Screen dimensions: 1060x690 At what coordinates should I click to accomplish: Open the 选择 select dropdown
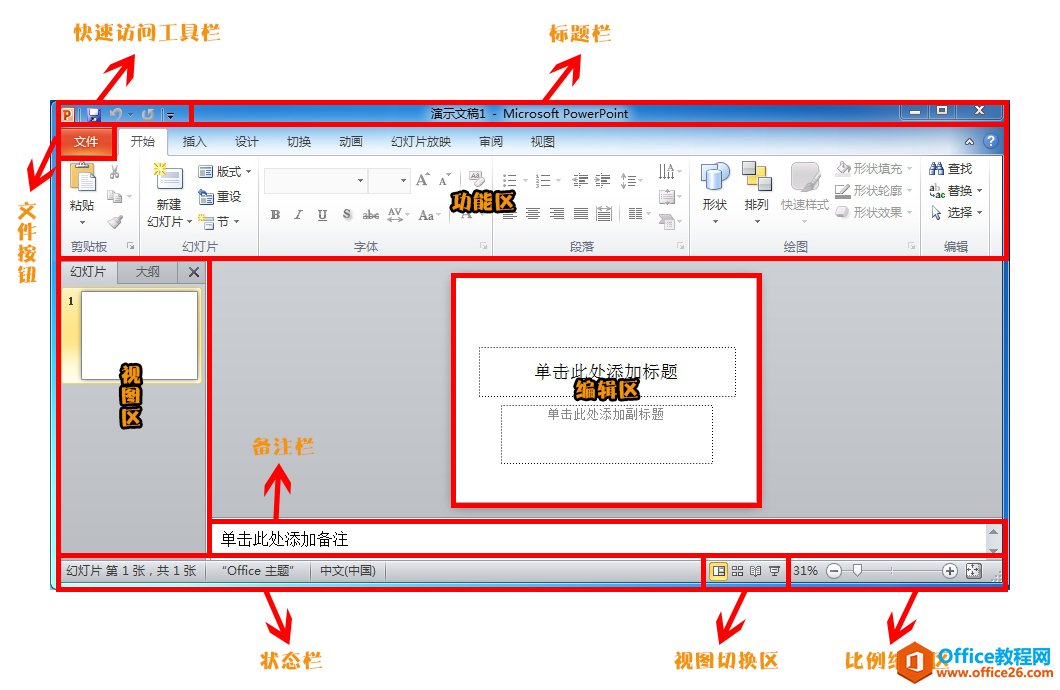coord(955,213)
